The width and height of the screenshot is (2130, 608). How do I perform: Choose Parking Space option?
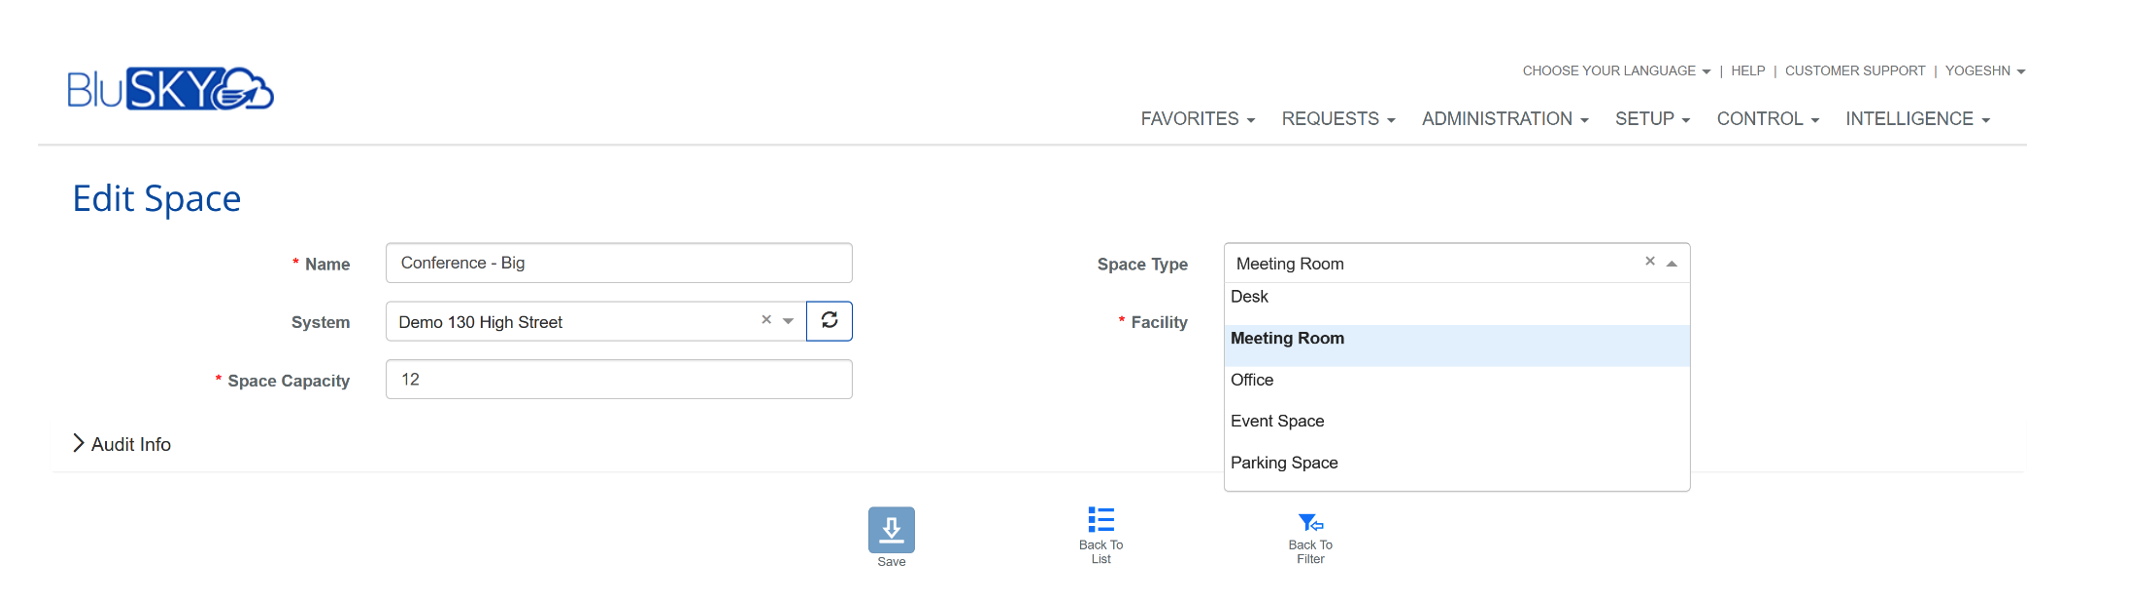(1284, 463)
